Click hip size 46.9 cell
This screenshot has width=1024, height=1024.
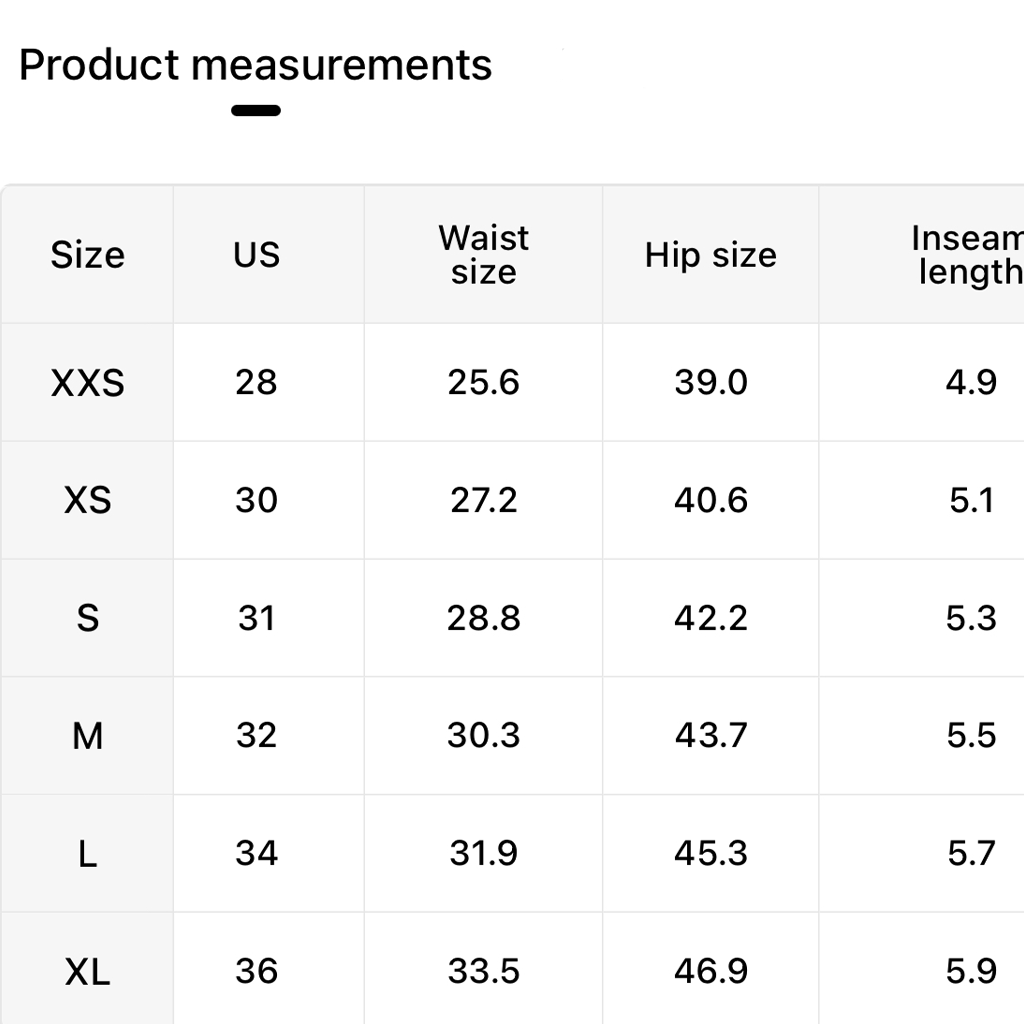(710, 971)
